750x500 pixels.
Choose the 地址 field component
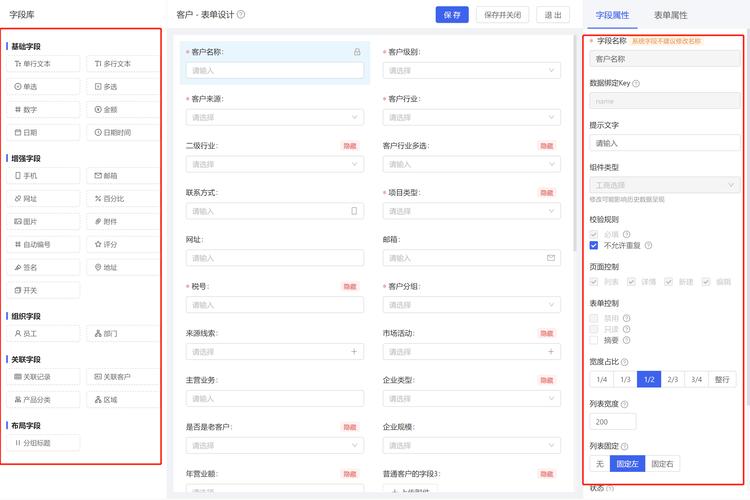[122, 267]
